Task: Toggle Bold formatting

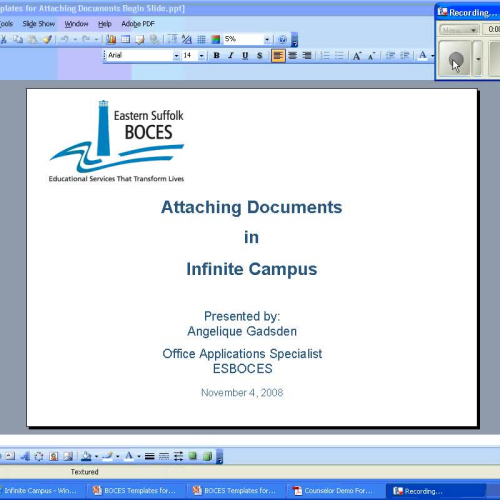Action: 216,55
